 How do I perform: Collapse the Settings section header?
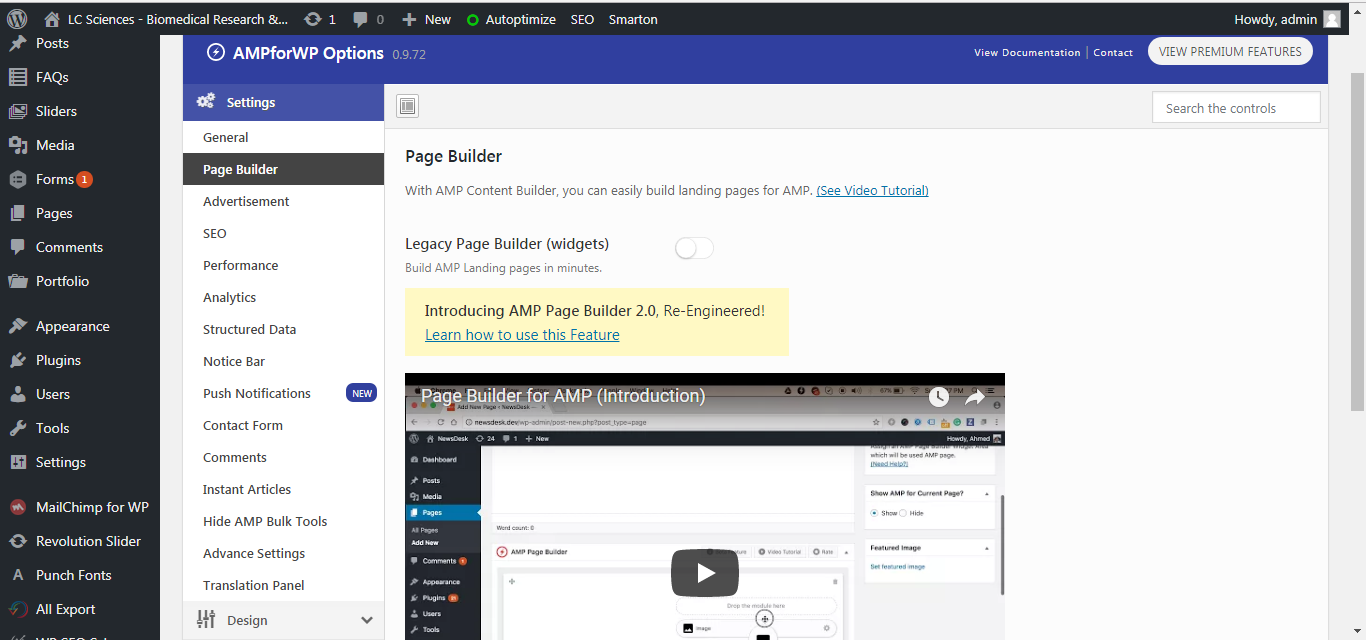pyautogui.click(x=284, y=102)
